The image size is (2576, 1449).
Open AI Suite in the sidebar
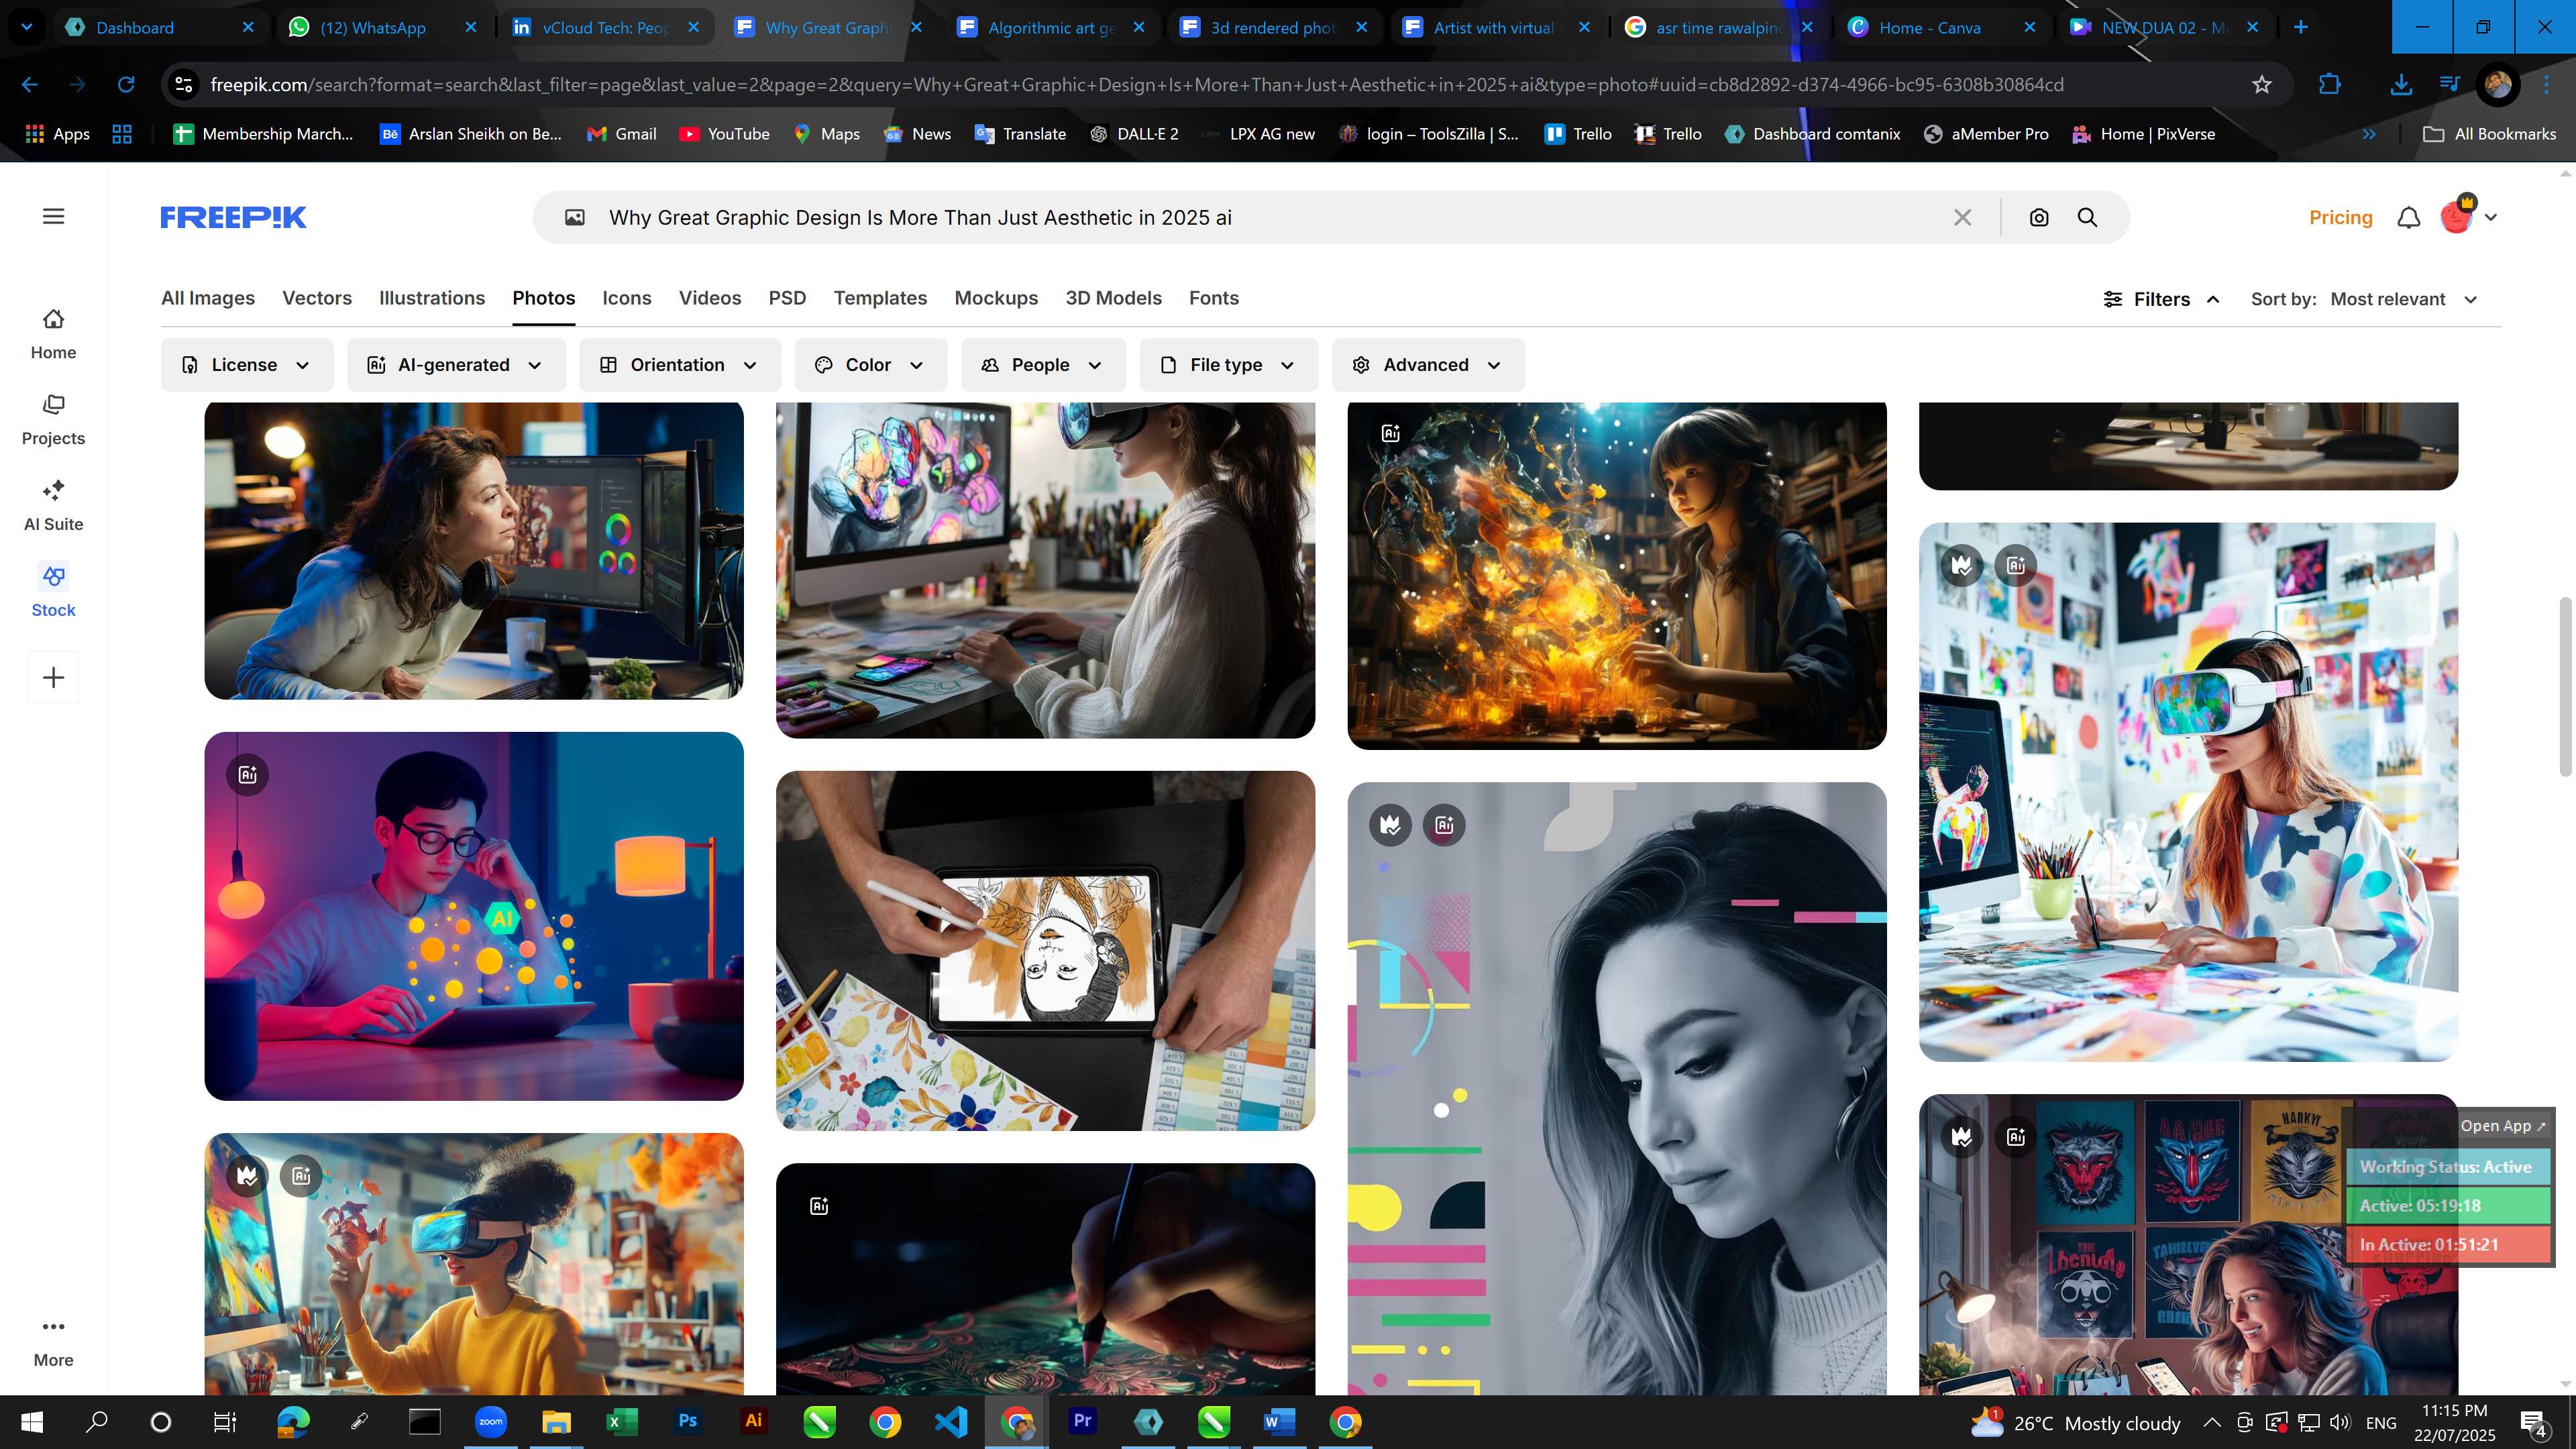[x=53, y=506]
